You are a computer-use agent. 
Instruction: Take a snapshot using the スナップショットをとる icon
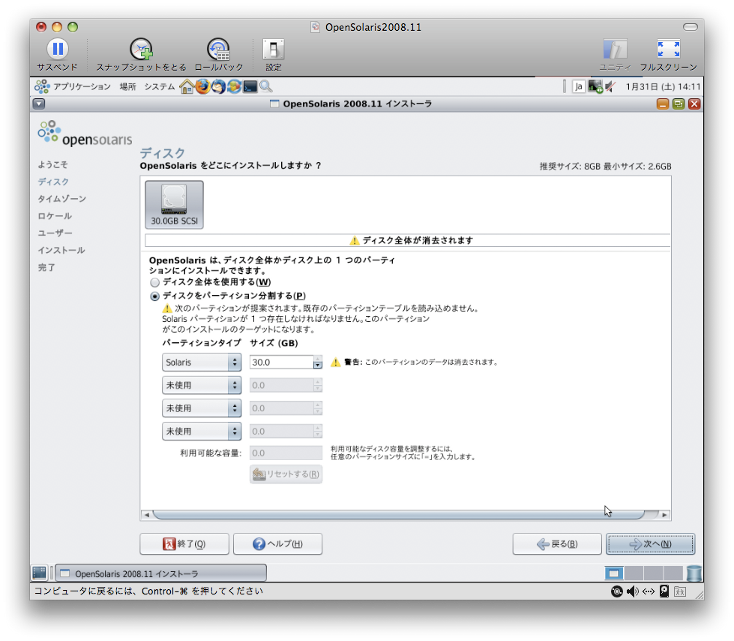(x=141, y=49)
